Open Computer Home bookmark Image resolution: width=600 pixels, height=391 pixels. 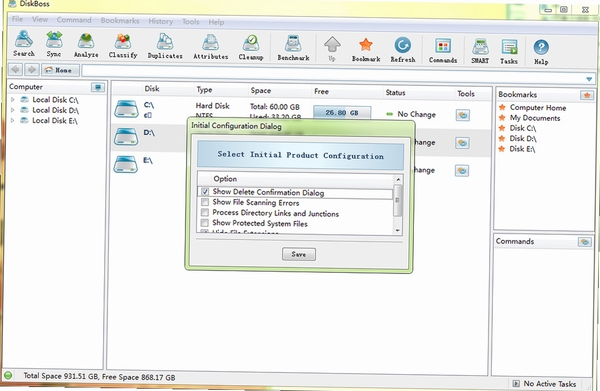point(538,108)
